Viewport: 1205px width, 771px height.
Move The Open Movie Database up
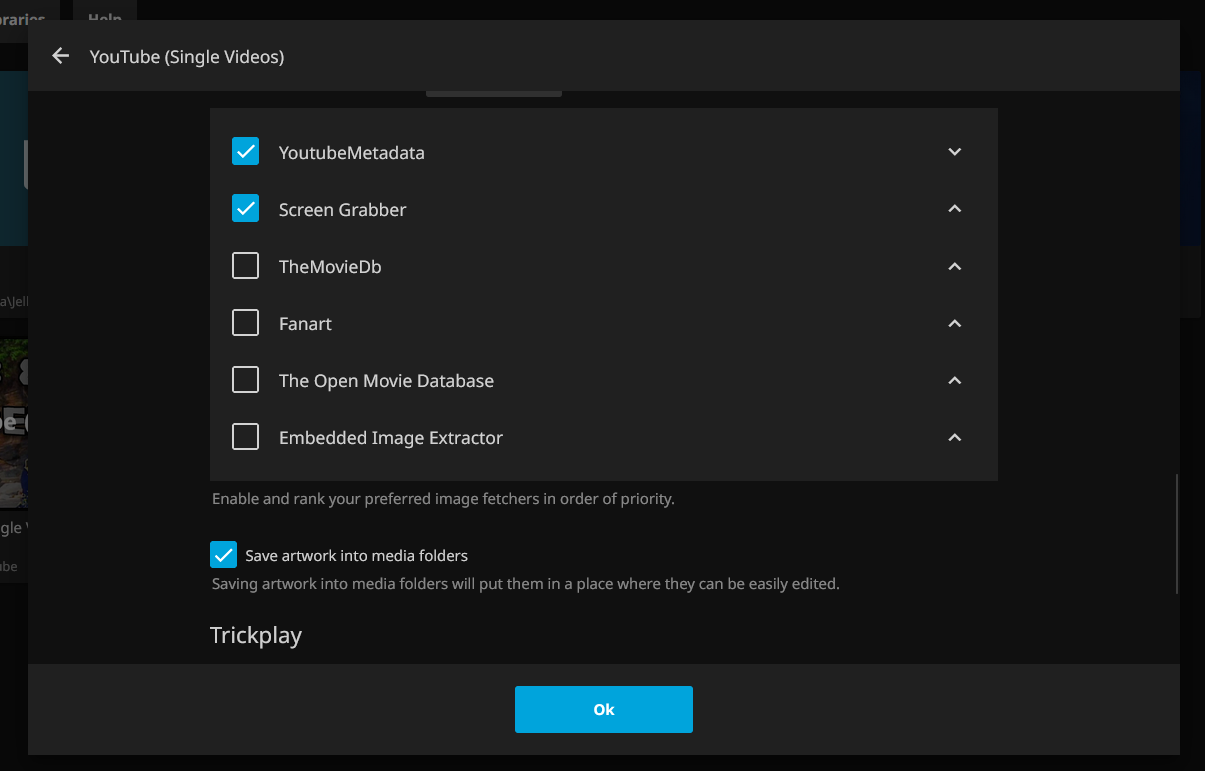tap(954, 381)
